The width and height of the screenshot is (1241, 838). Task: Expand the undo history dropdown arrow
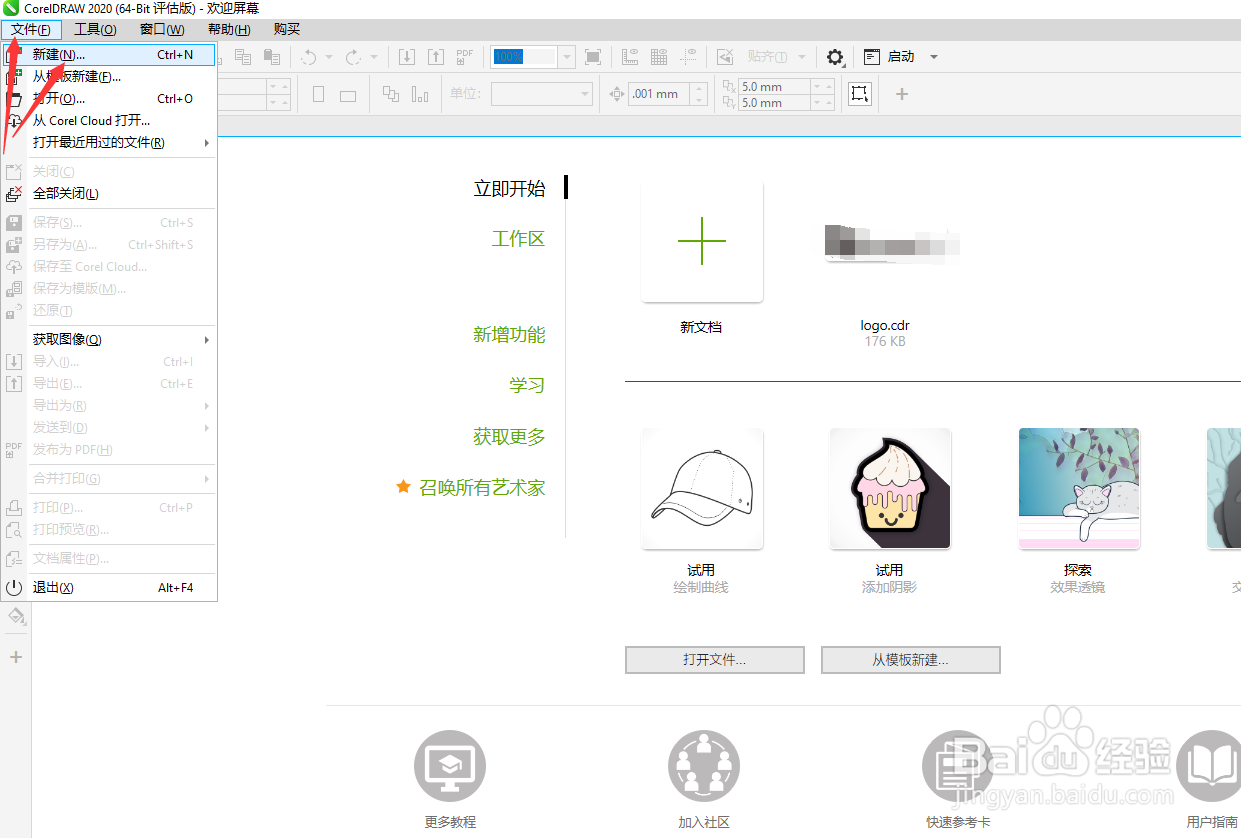point(329,57)
